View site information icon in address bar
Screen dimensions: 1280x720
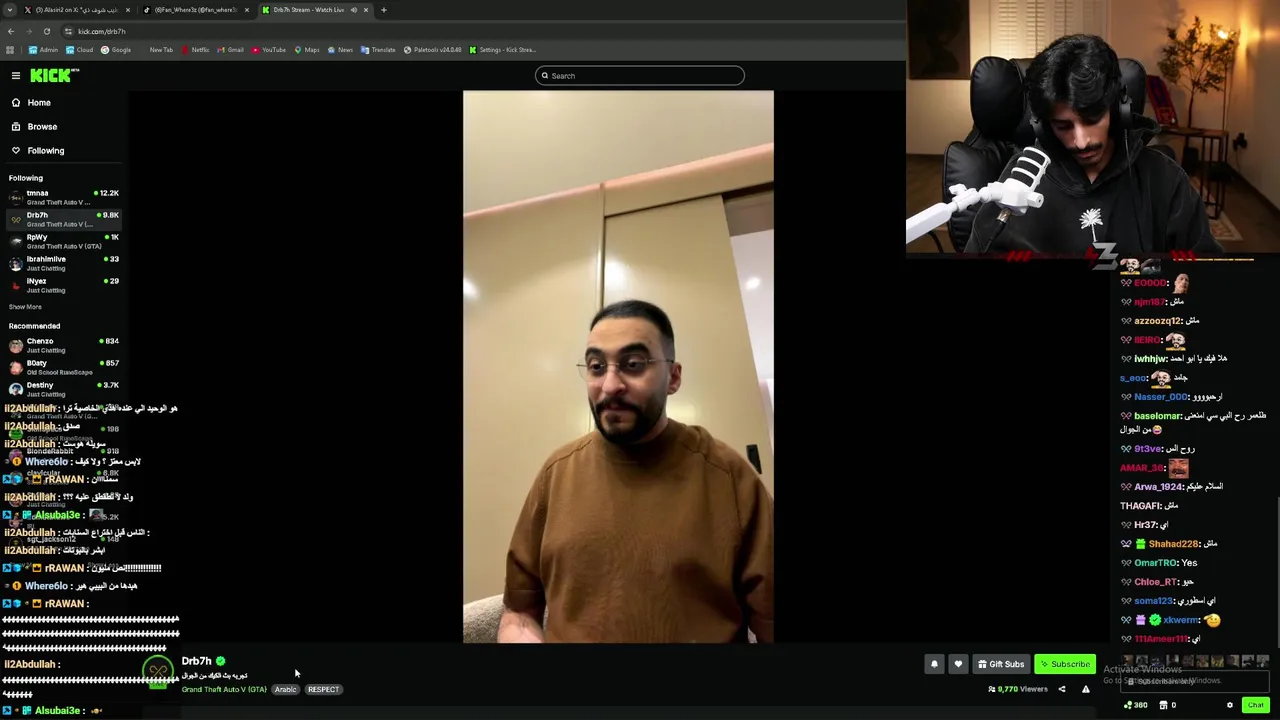(69, 32)
